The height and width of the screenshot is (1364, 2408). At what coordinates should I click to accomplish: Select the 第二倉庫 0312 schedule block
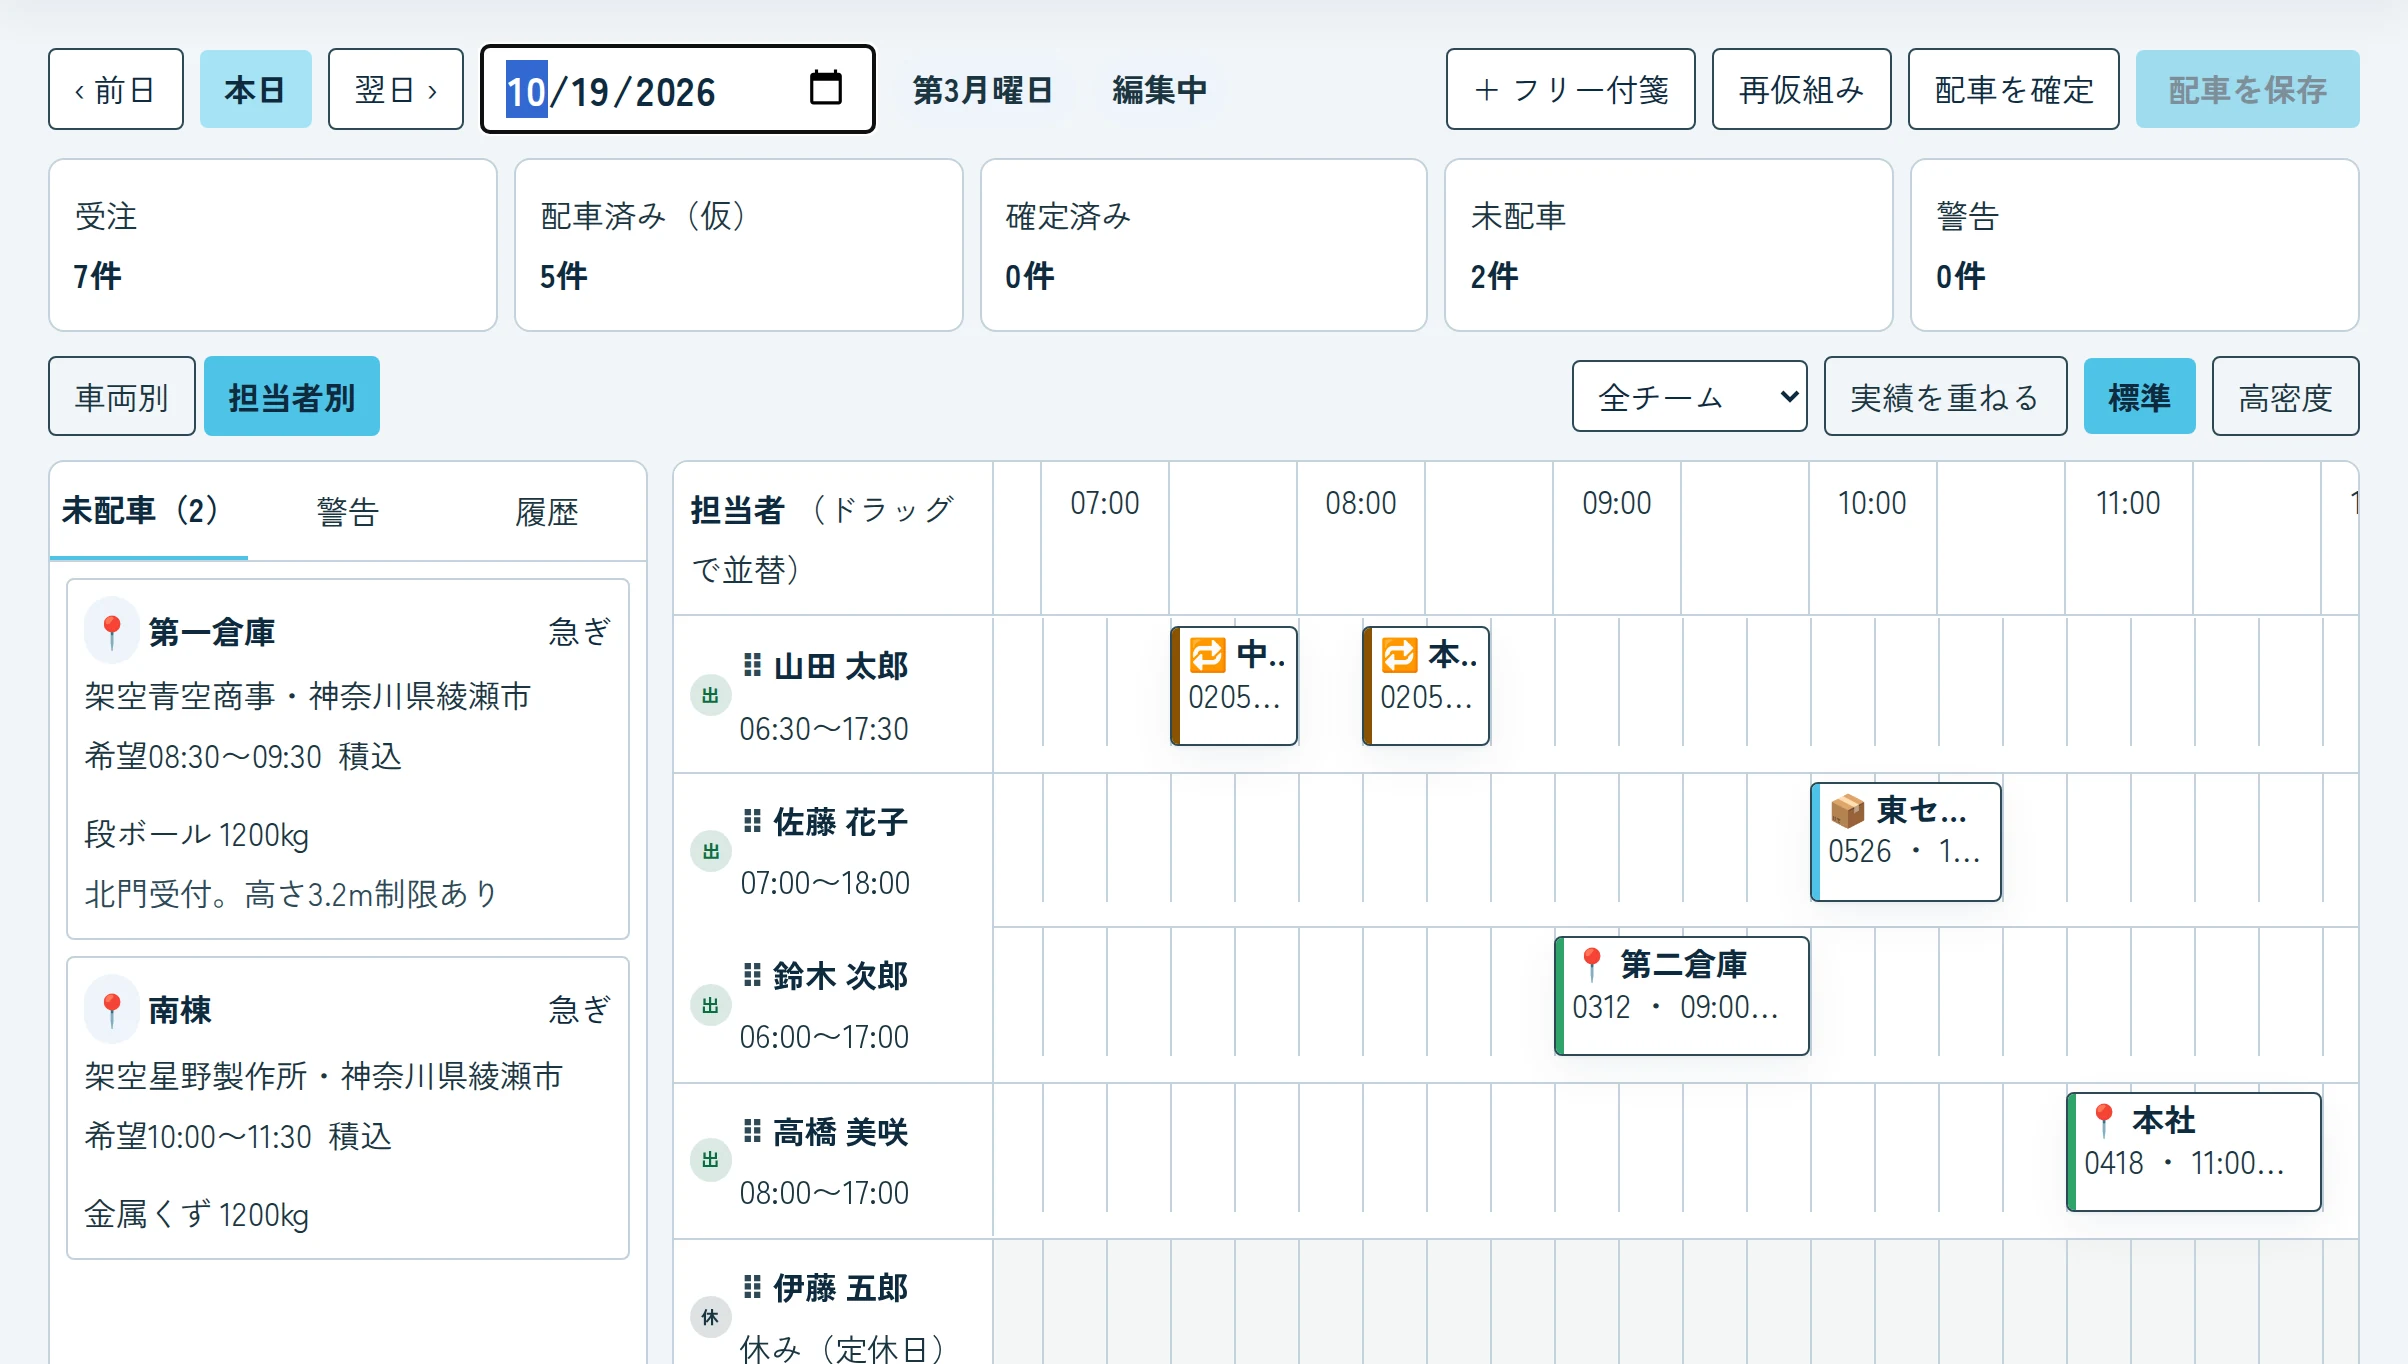(x=1681, y=995)
